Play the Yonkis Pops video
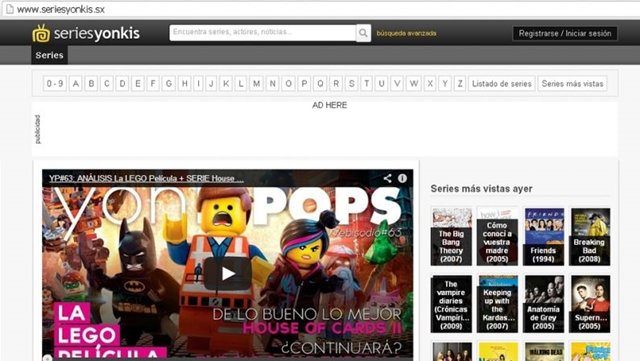The image size is (640, 361). pyautogui.click(x=228, y=273)
